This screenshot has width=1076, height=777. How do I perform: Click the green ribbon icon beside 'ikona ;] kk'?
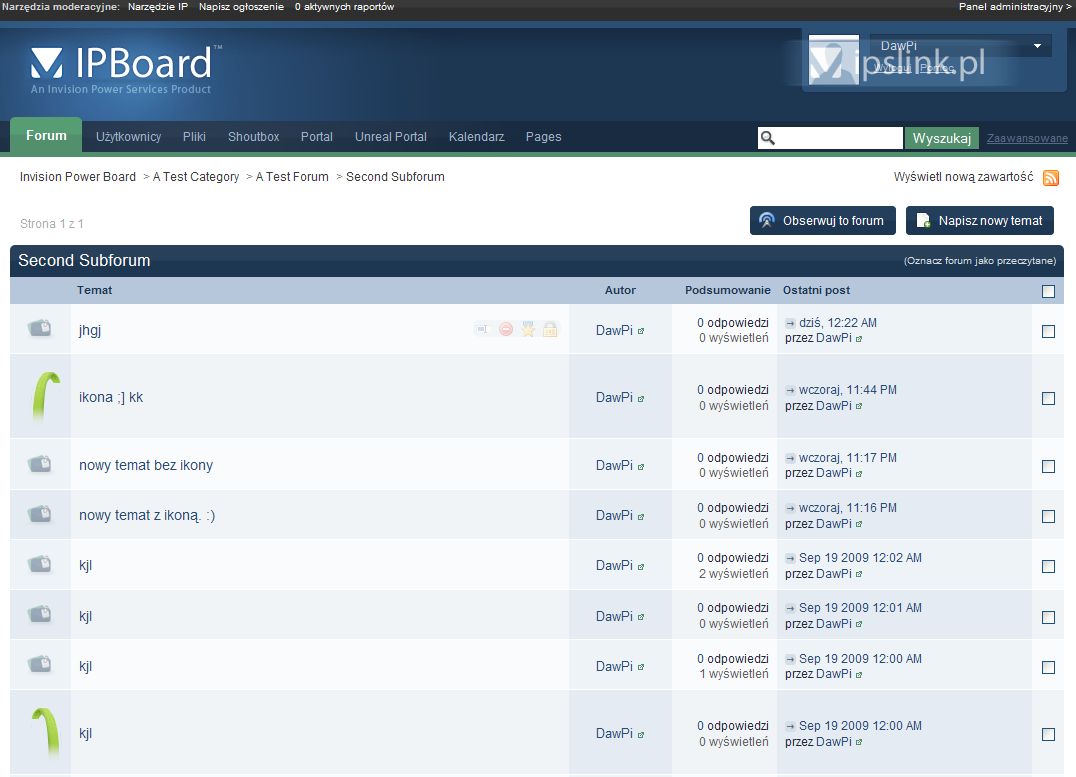(x=40, y=396)
